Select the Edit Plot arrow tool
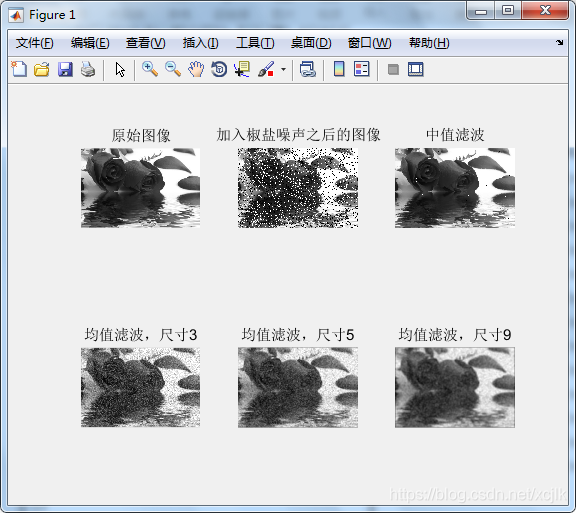Viewport: 576px width, 513px height. (x=120, y=69)
